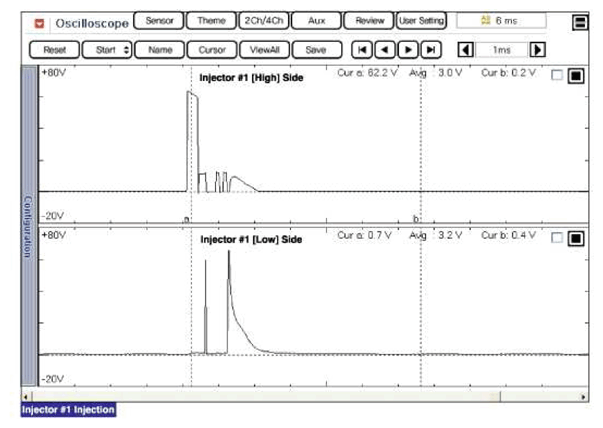Click the horizontal scrollbar below the waveforms

click(x=300, y=396)
